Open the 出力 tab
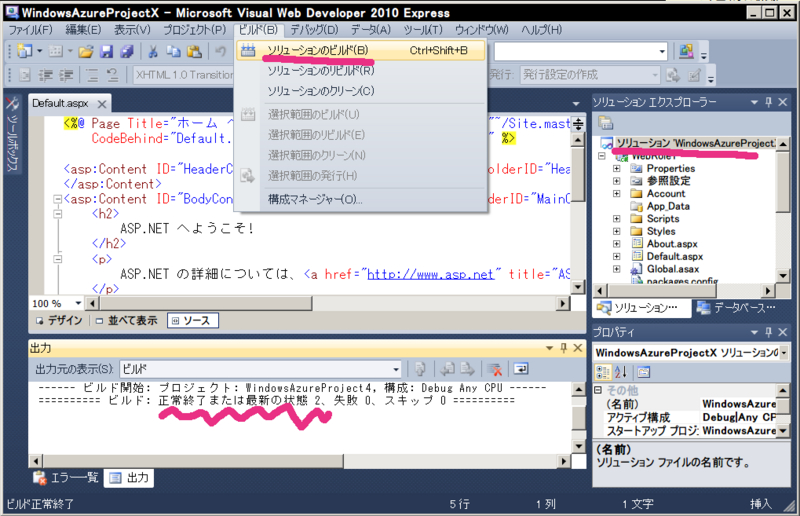 129,478
